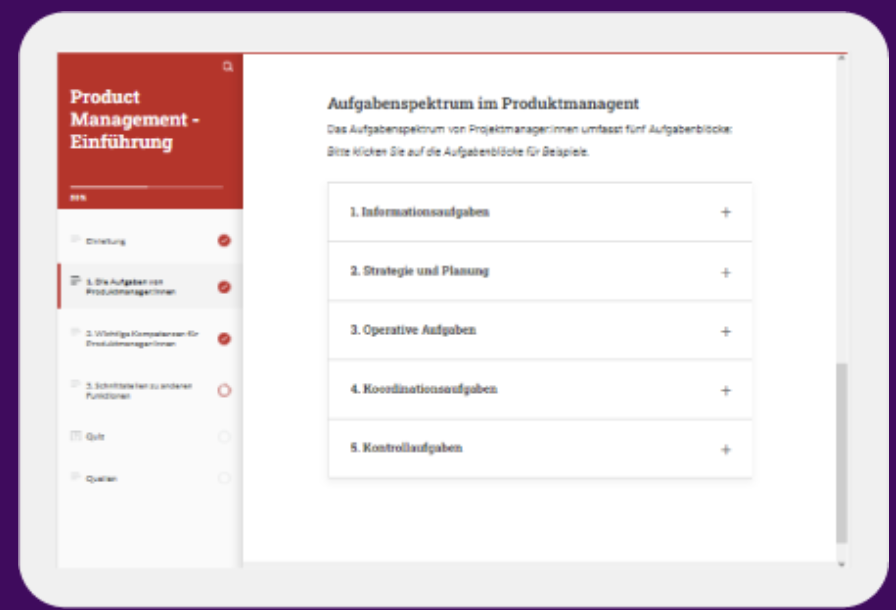The height and width of the screenshot is (610, 896).
Task: Click the Aufgabenspektrum im Produktmanagent heading
Action: pyautogui.click(x=483, y=103)
